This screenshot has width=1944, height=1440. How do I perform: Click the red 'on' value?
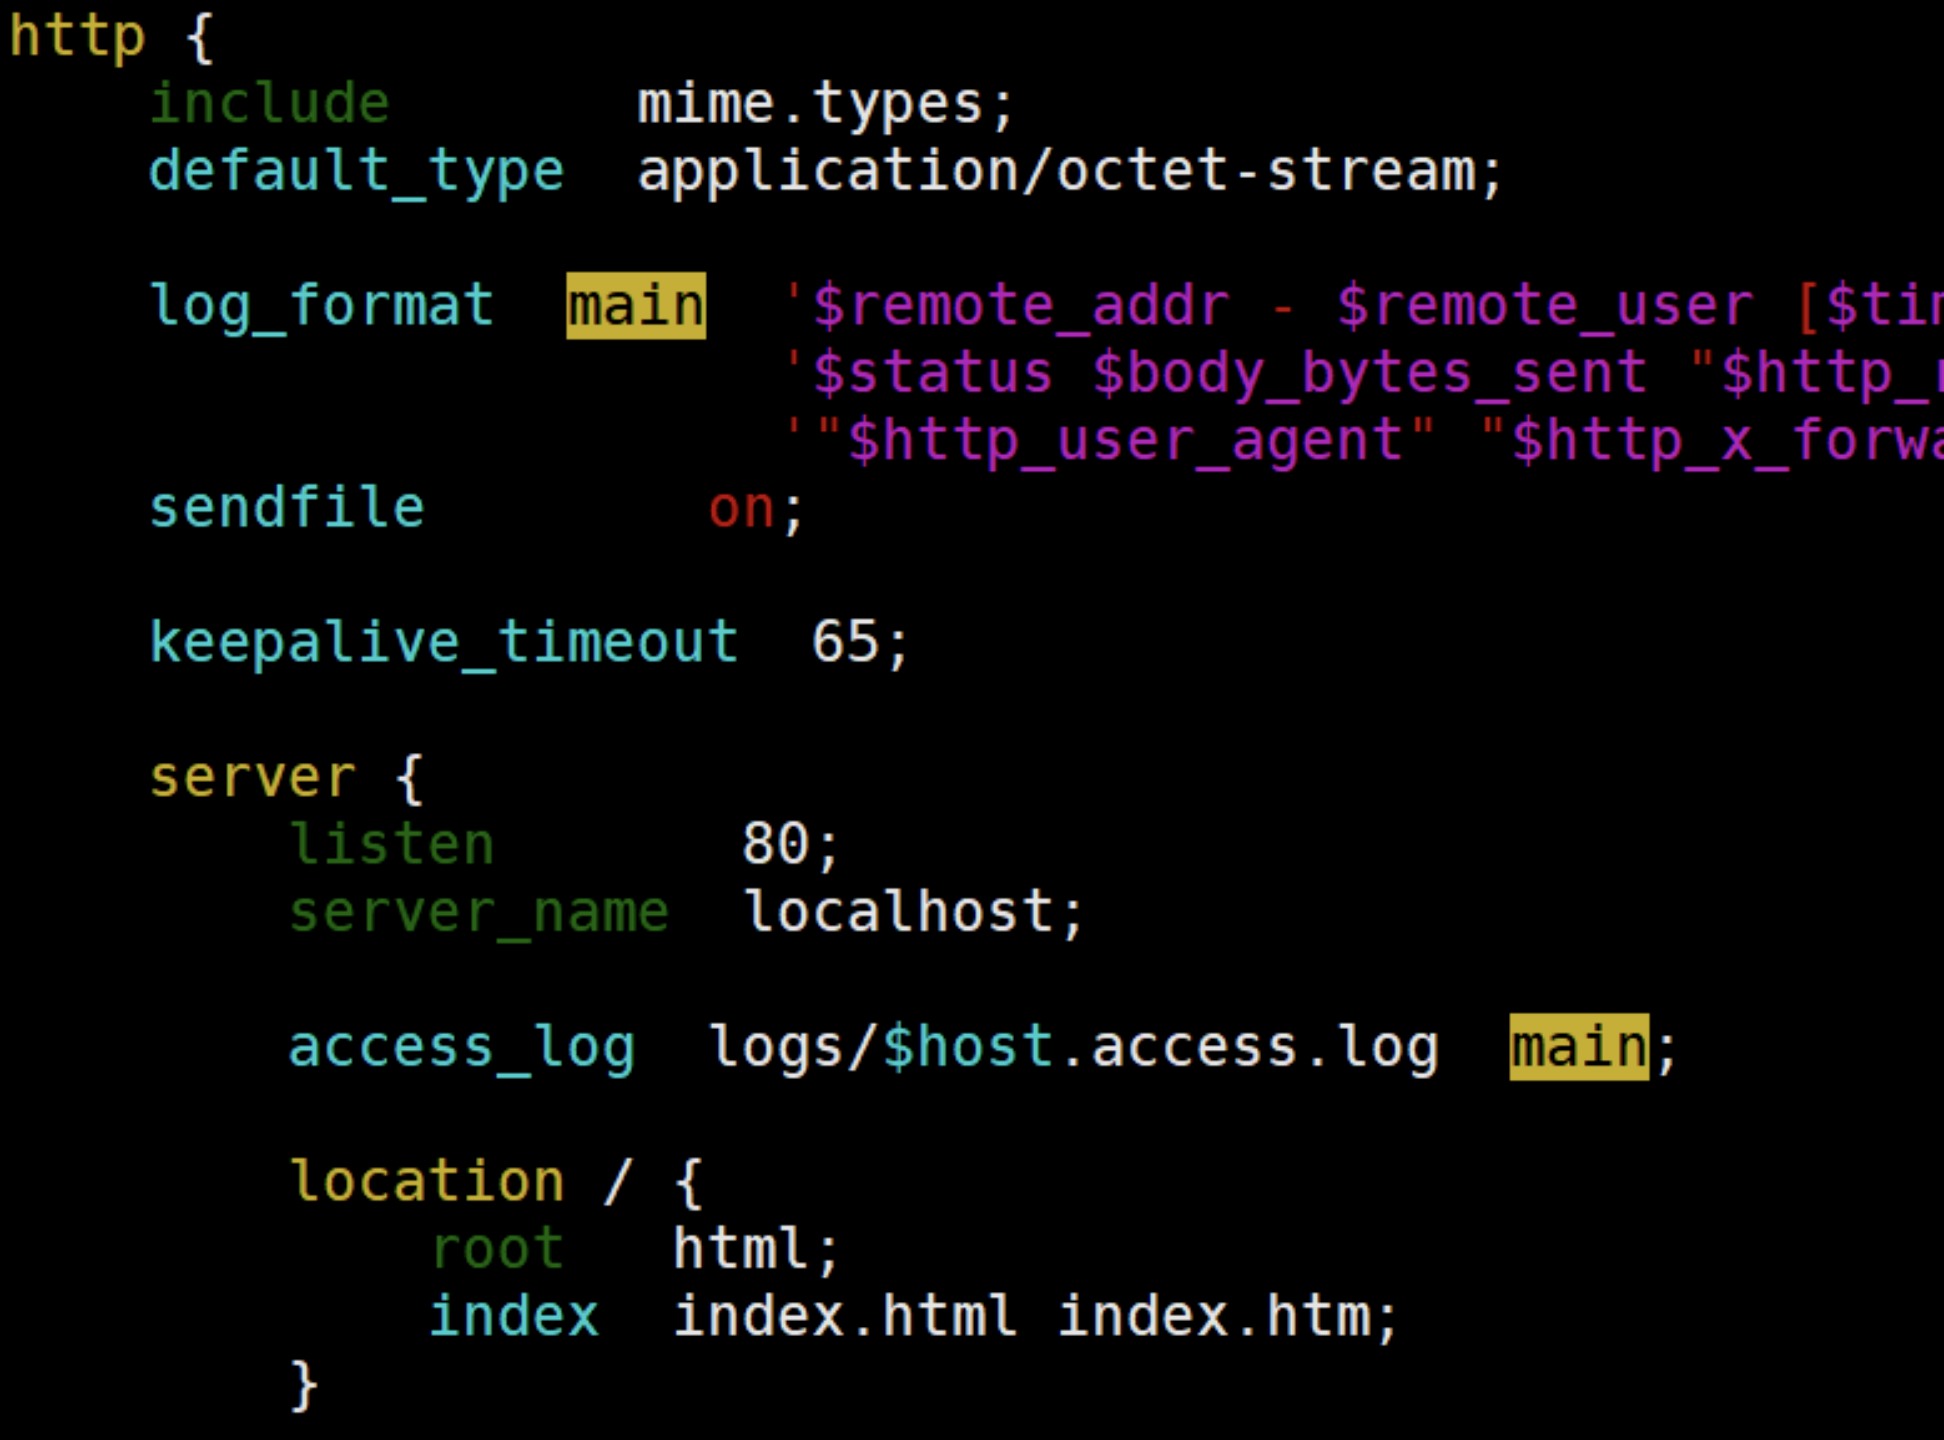pos(741,511)
